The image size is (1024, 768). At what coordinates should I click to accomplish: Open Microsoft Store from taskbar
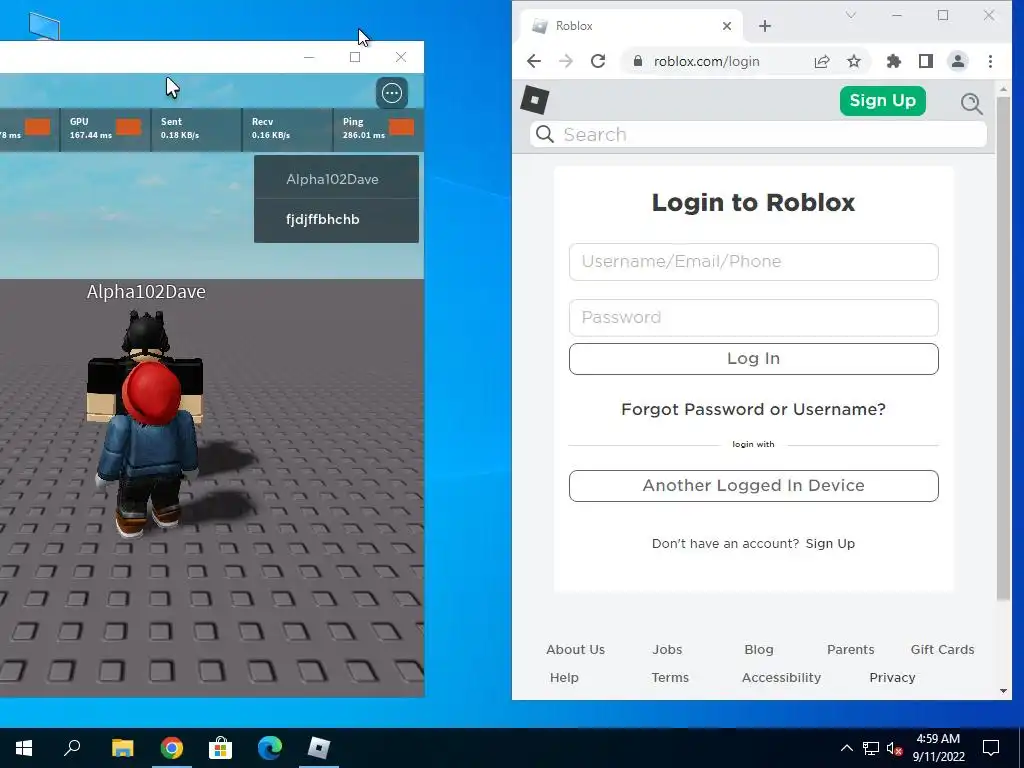[220, 748]
